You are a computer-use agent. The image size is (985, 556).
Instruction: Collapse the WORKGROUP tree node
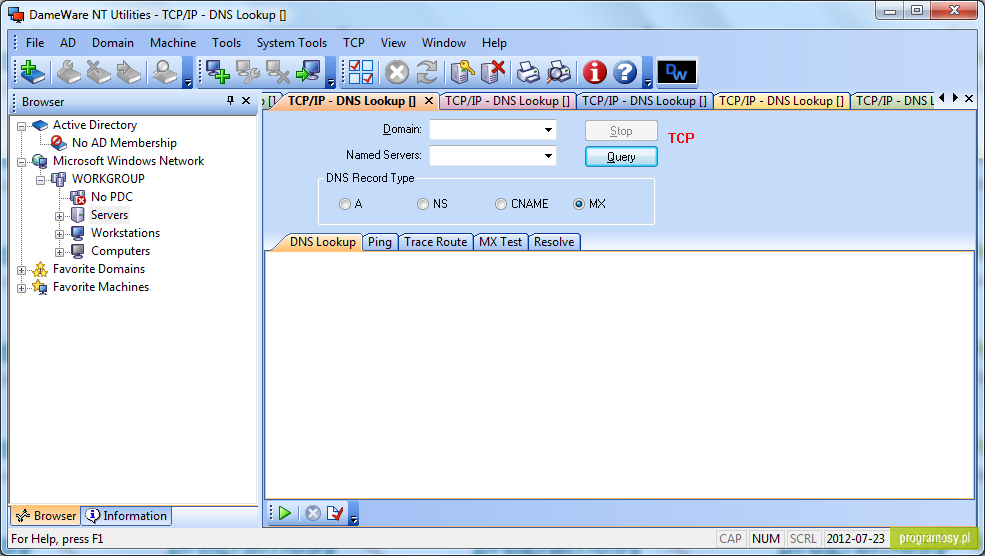pos(40,180)
